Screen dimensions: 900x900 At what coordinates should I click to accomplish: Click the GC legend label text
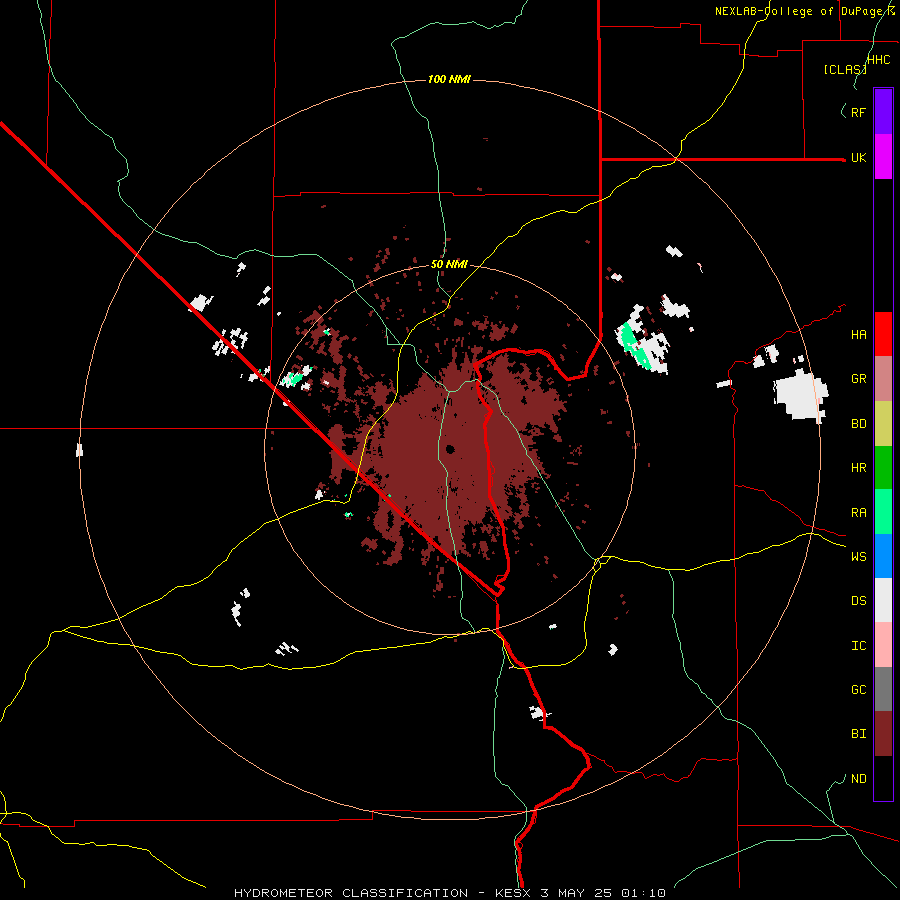[x=858, y=689]
